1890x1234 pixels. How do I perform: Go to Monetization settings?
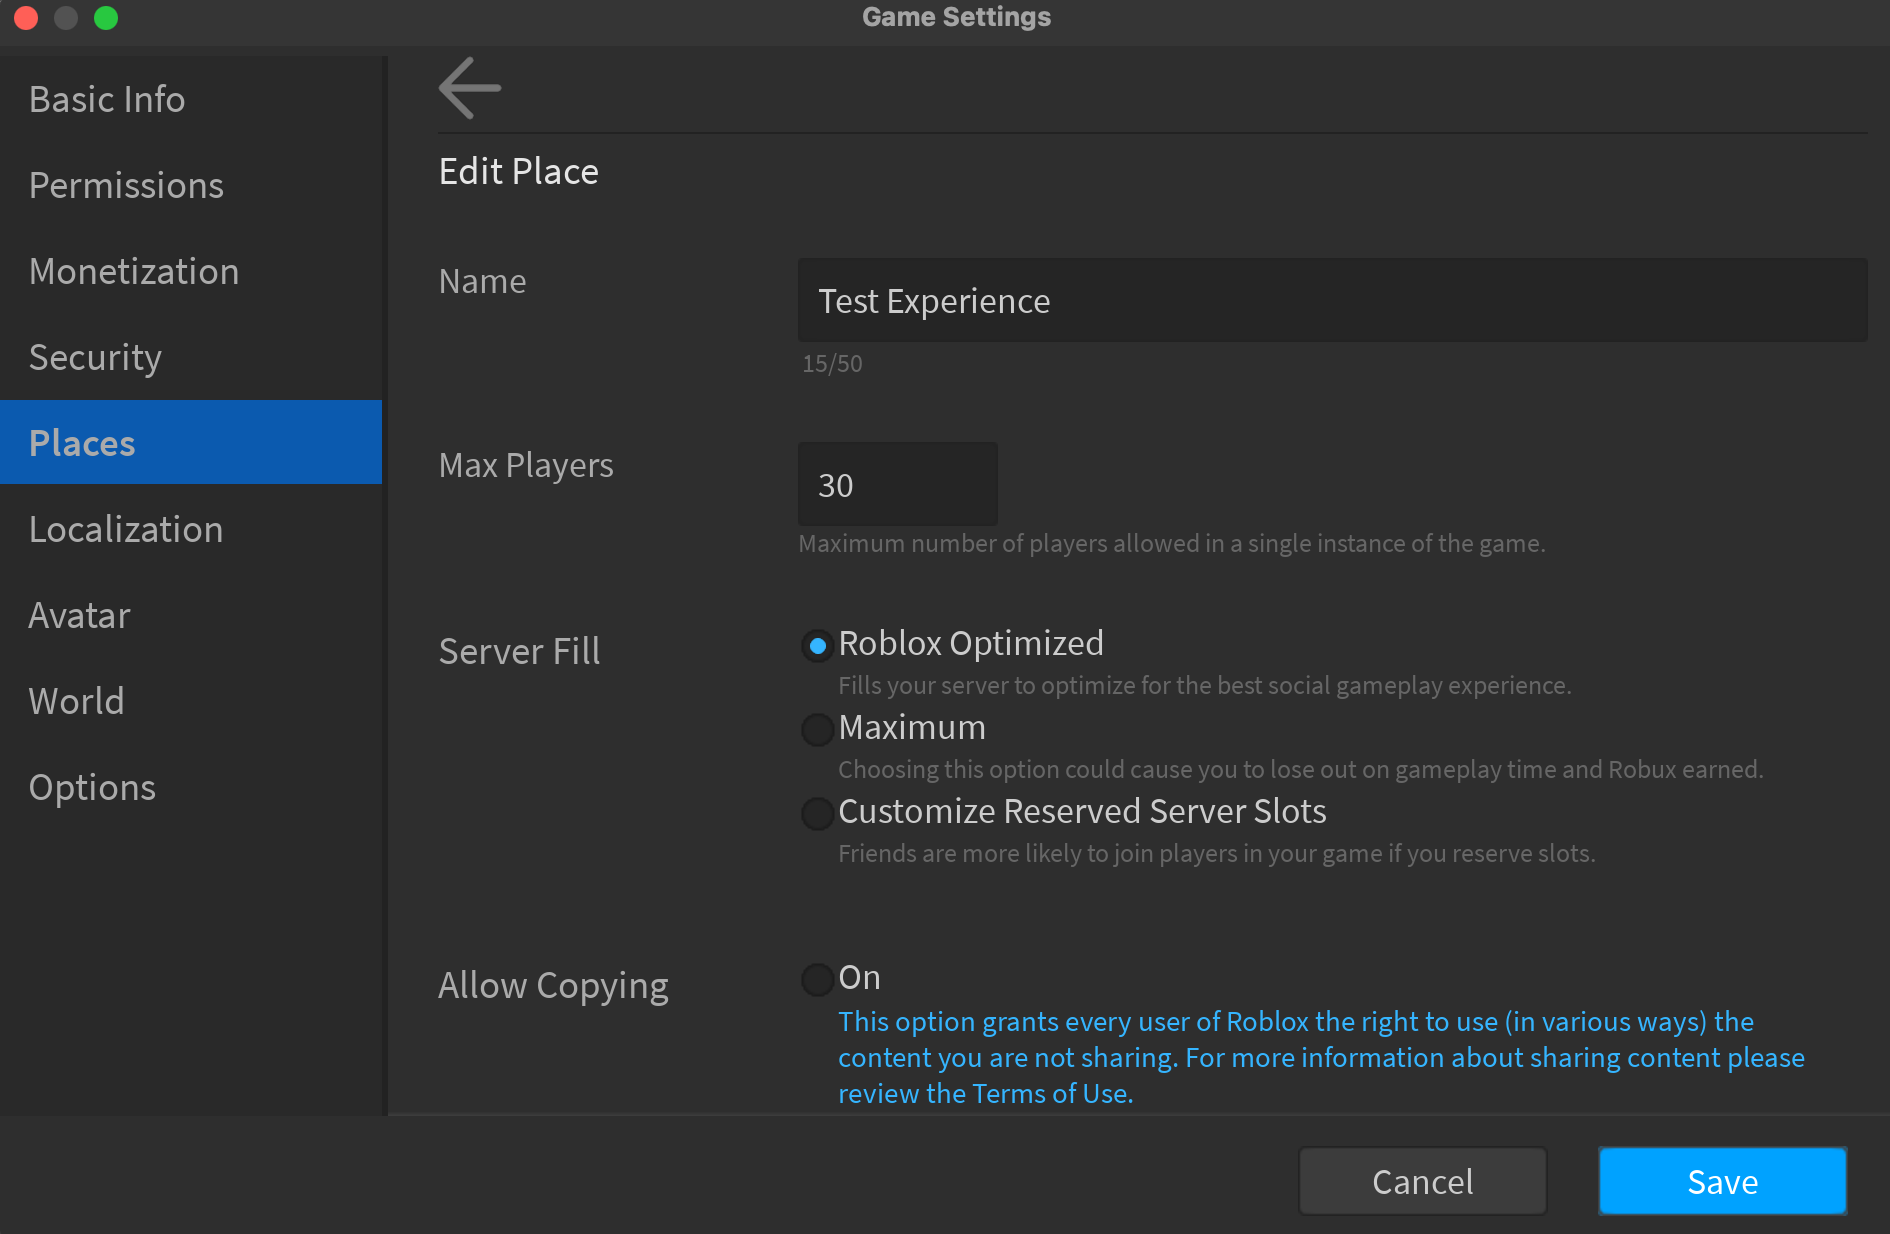134,272
